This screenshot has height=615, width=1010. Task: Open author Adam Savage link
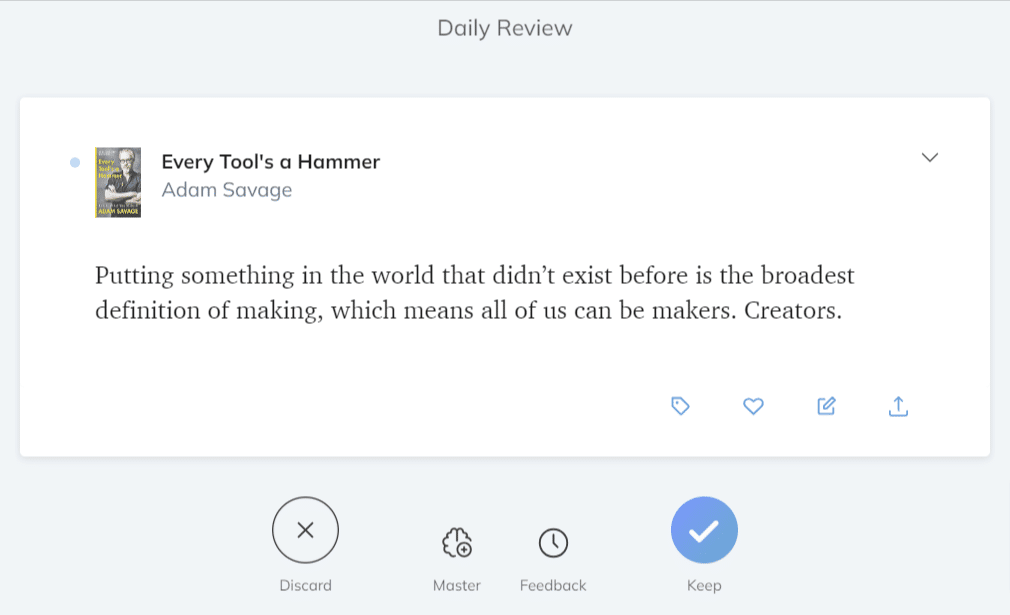(227, 190)
